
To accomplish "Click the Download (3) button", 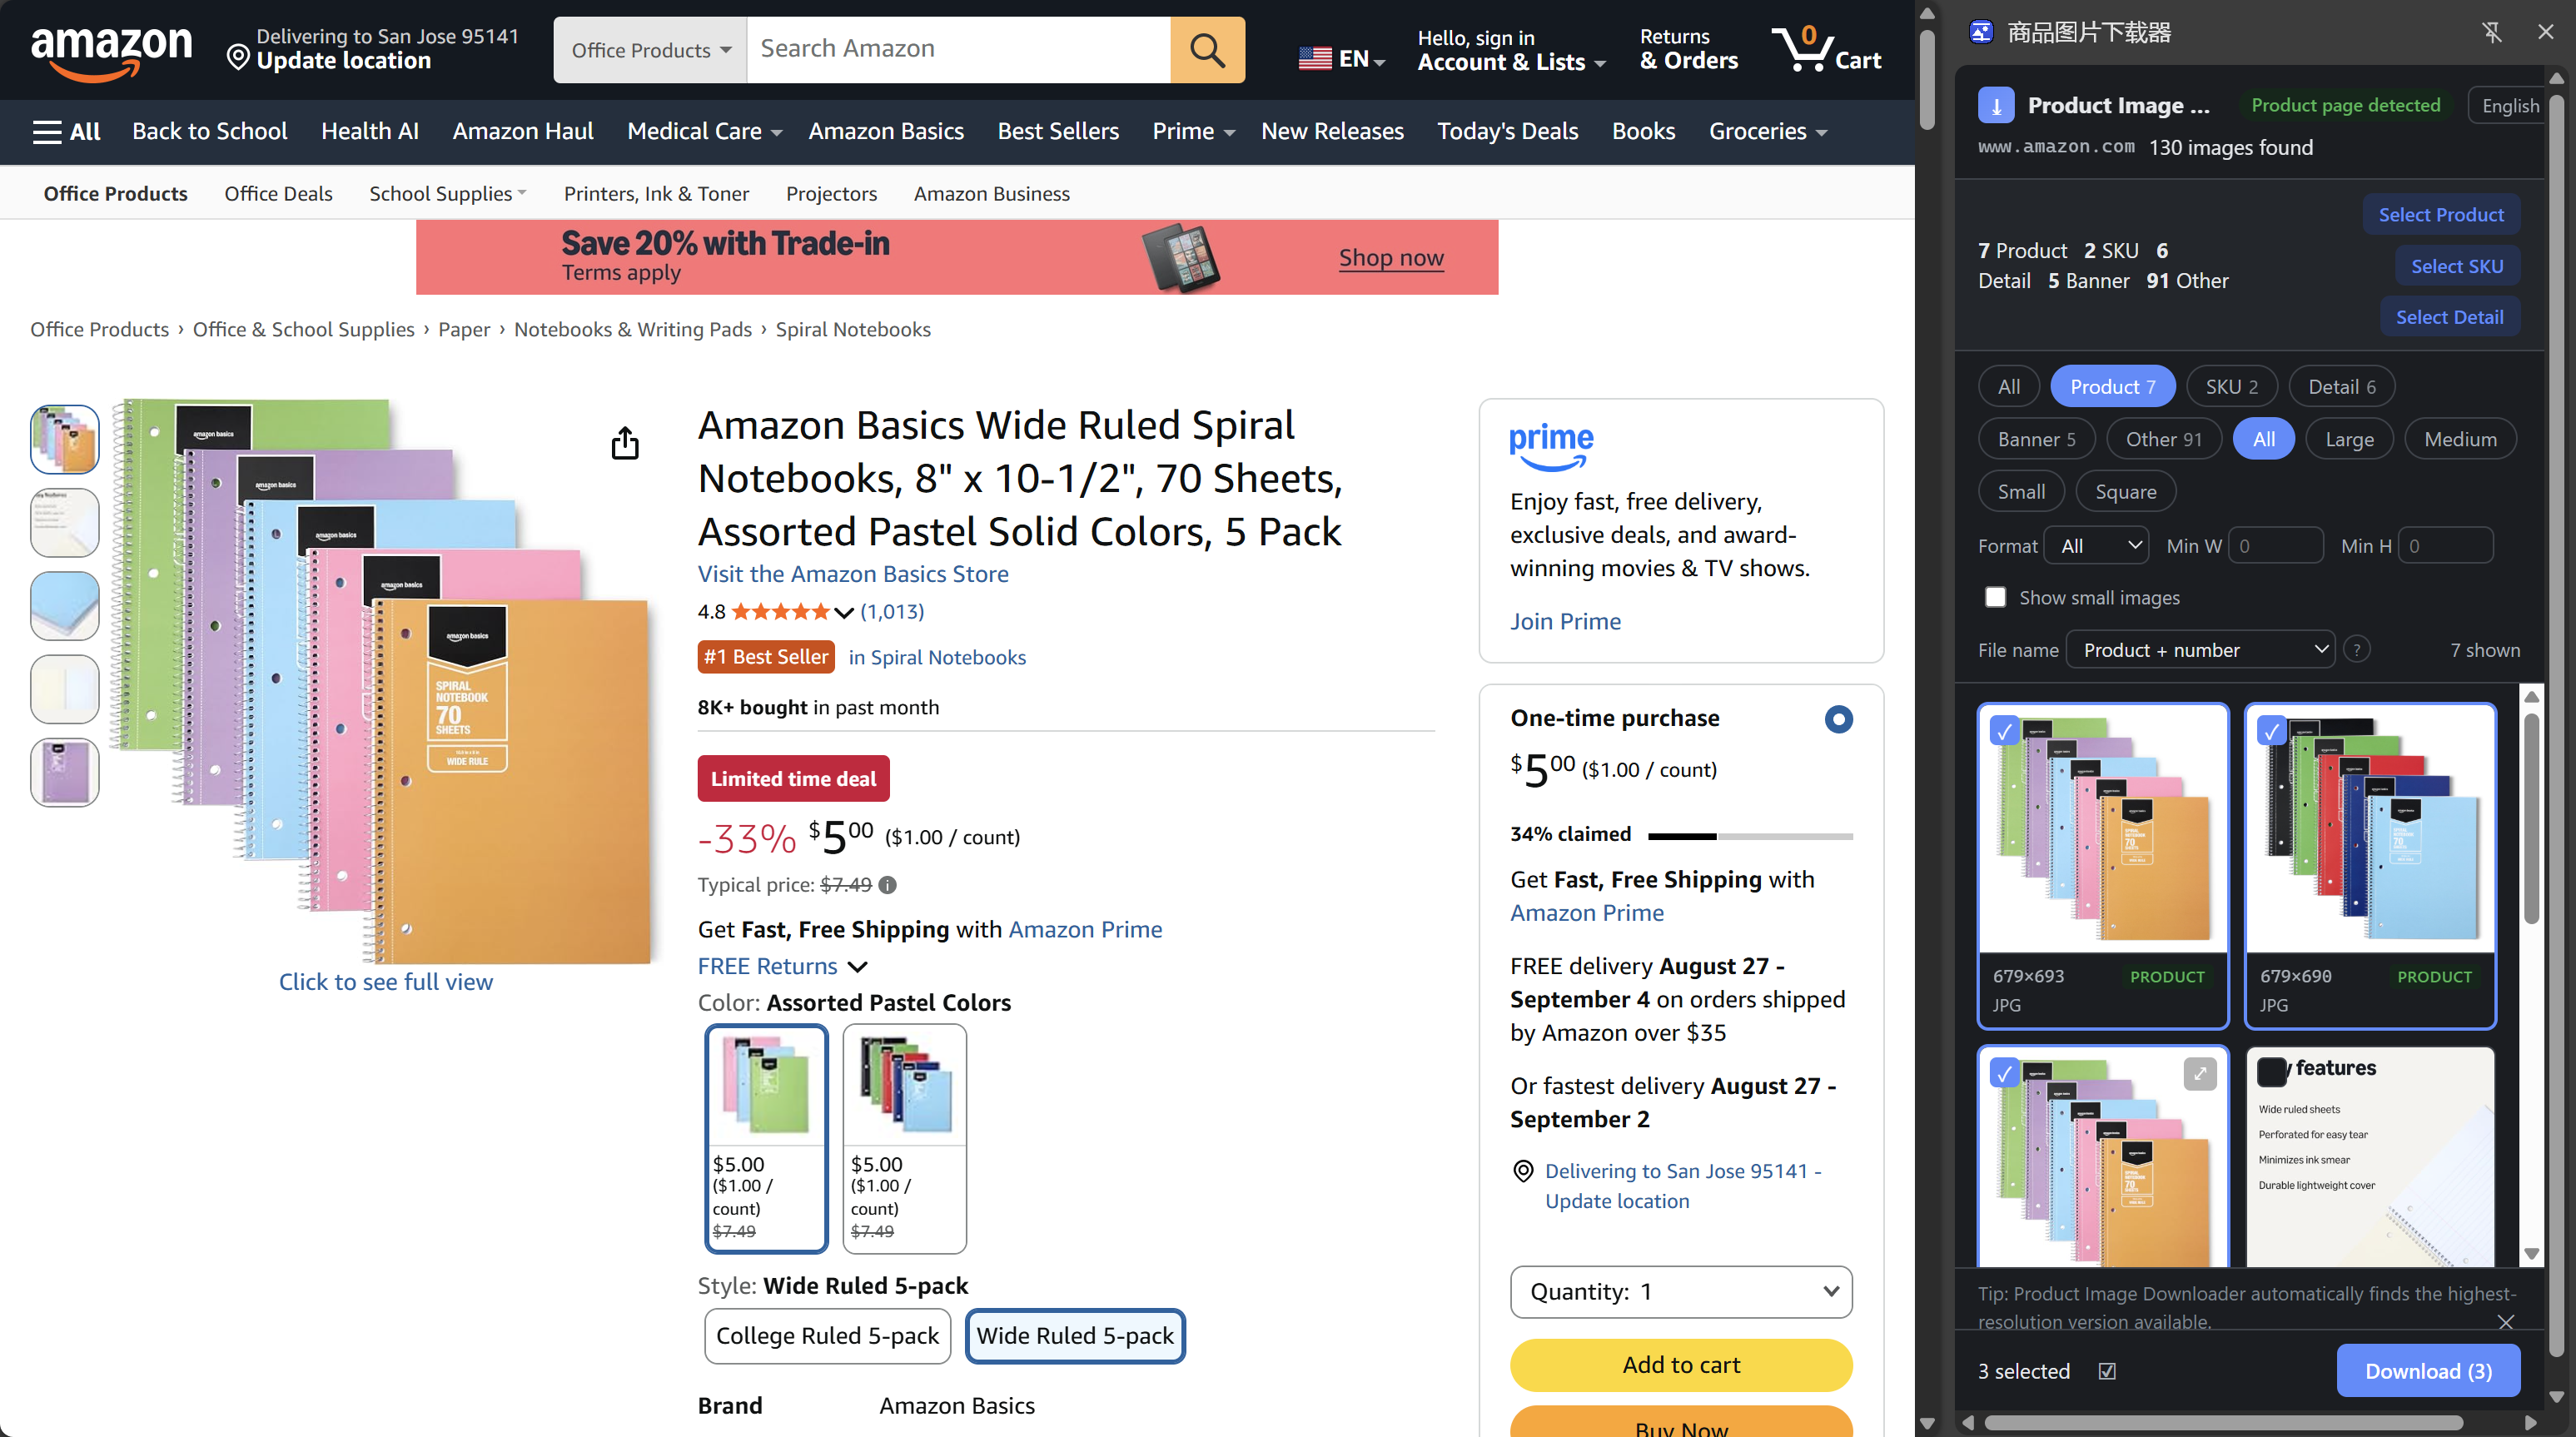I will pyautogui.click(x=2428, y=1371).
